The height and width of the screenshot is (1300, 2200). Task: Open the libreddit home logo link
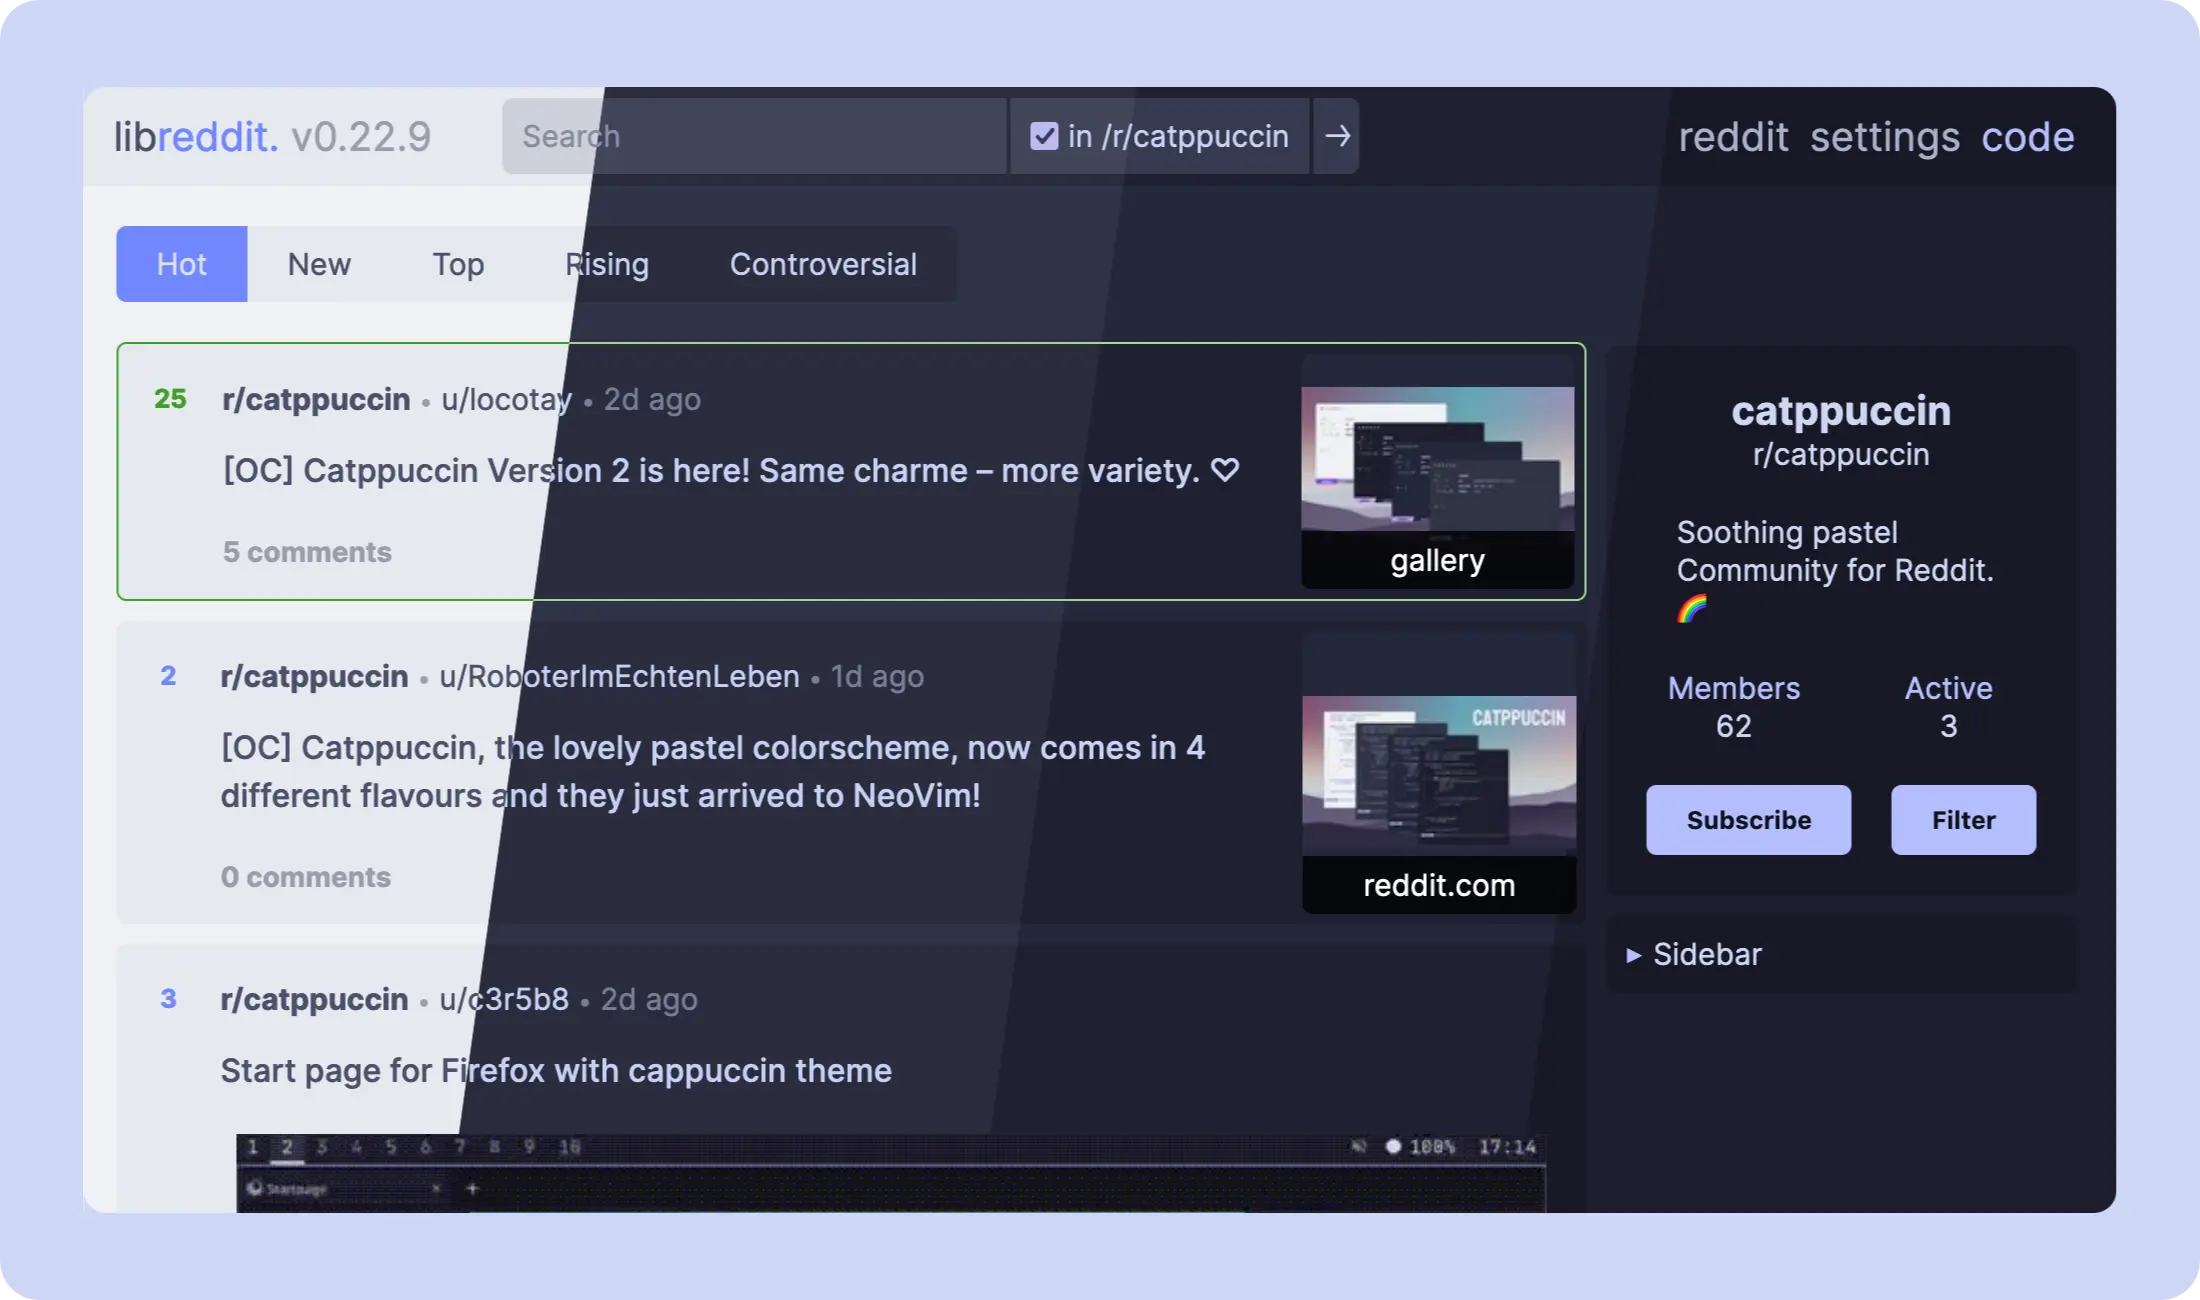pos(196,136)
